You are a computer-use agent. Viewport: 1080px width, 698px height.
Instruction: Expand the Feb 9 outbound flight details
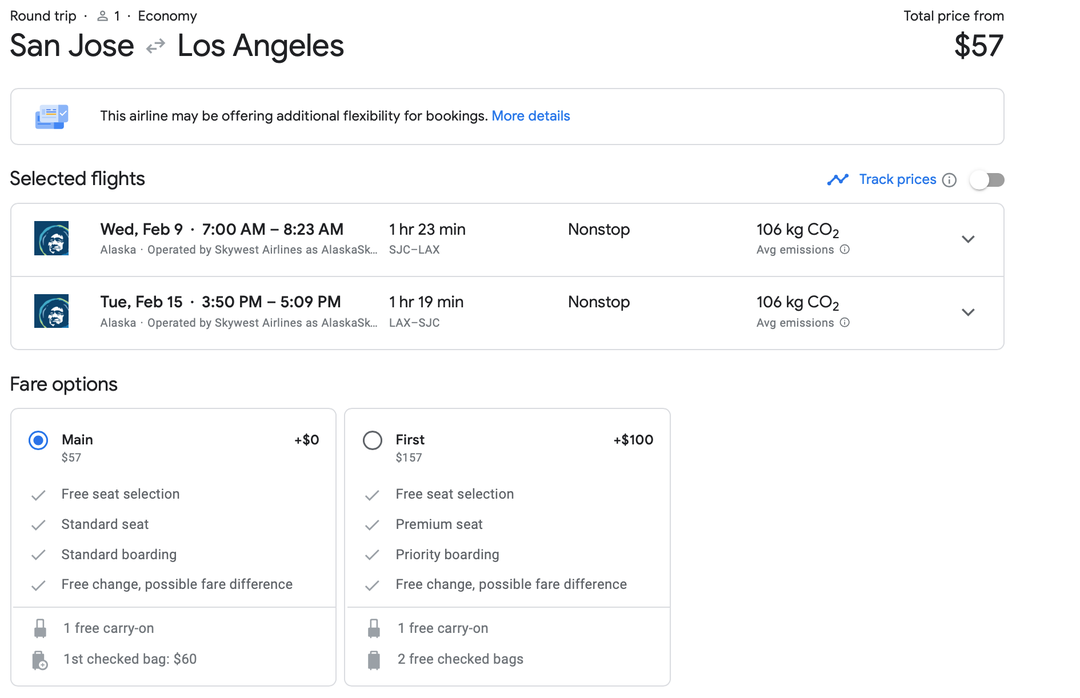[x=968, y=239]
